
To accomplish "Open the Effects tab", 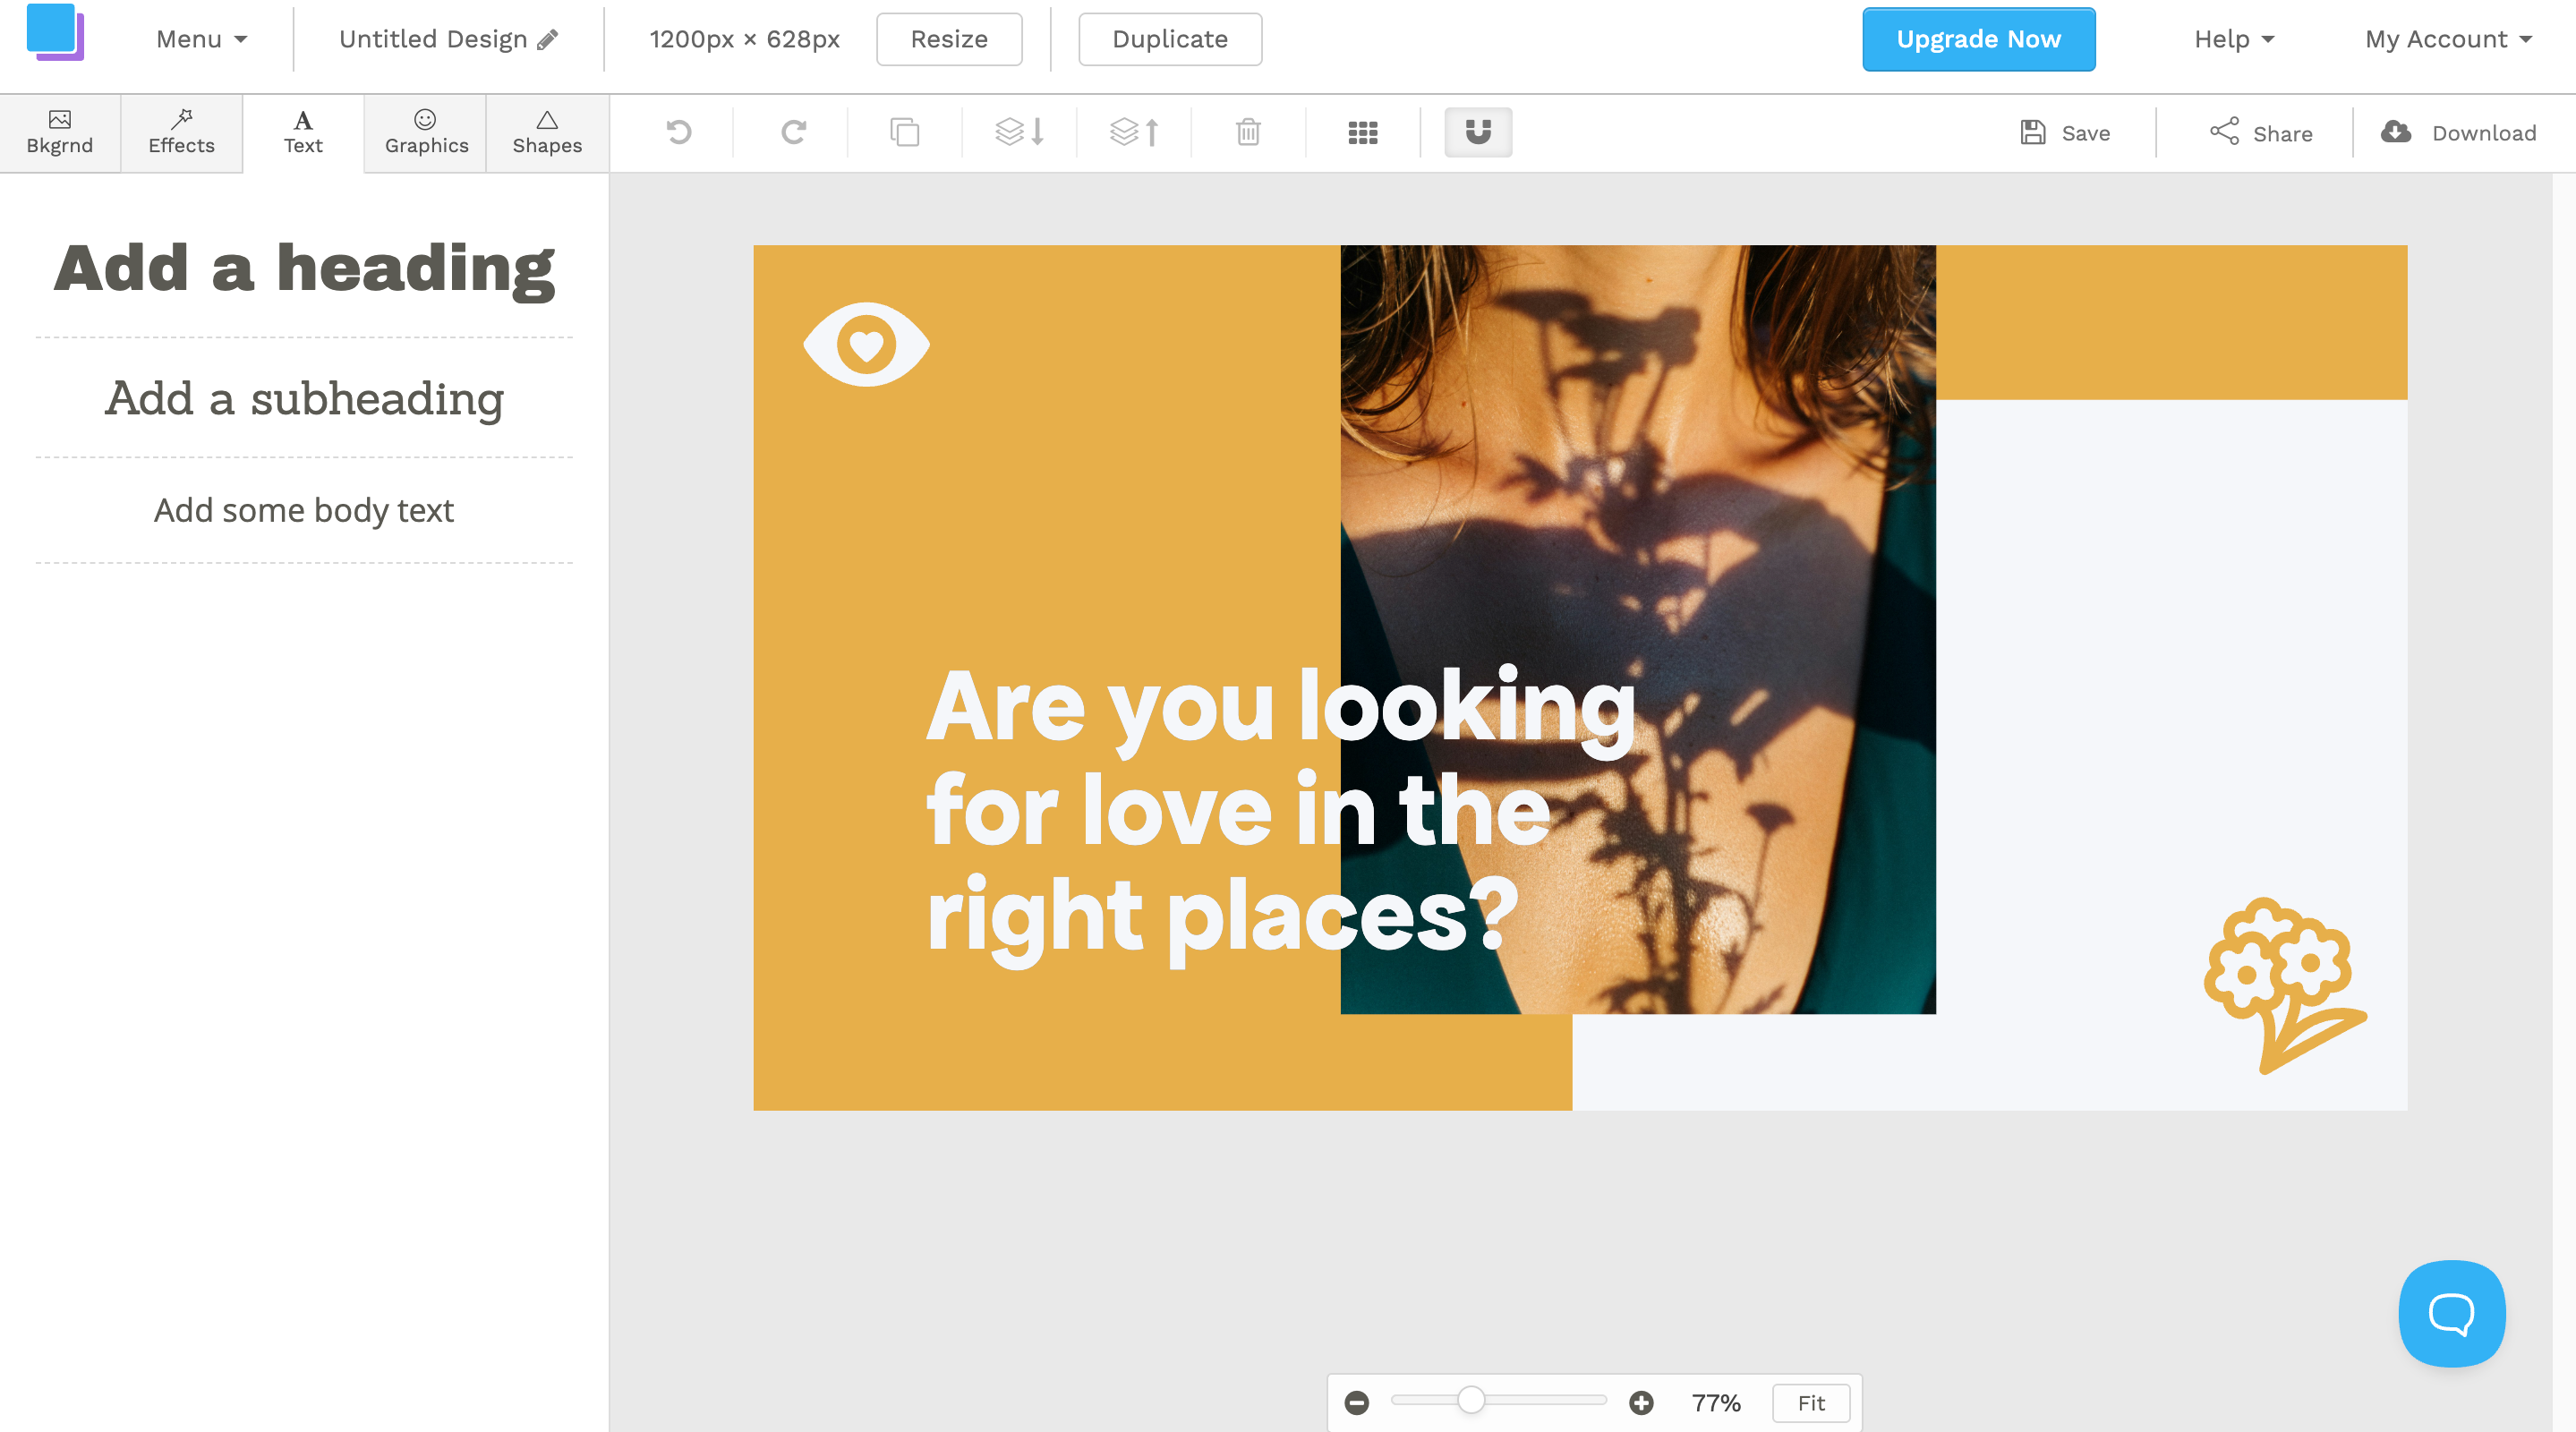I will click(x=181, y=132).
